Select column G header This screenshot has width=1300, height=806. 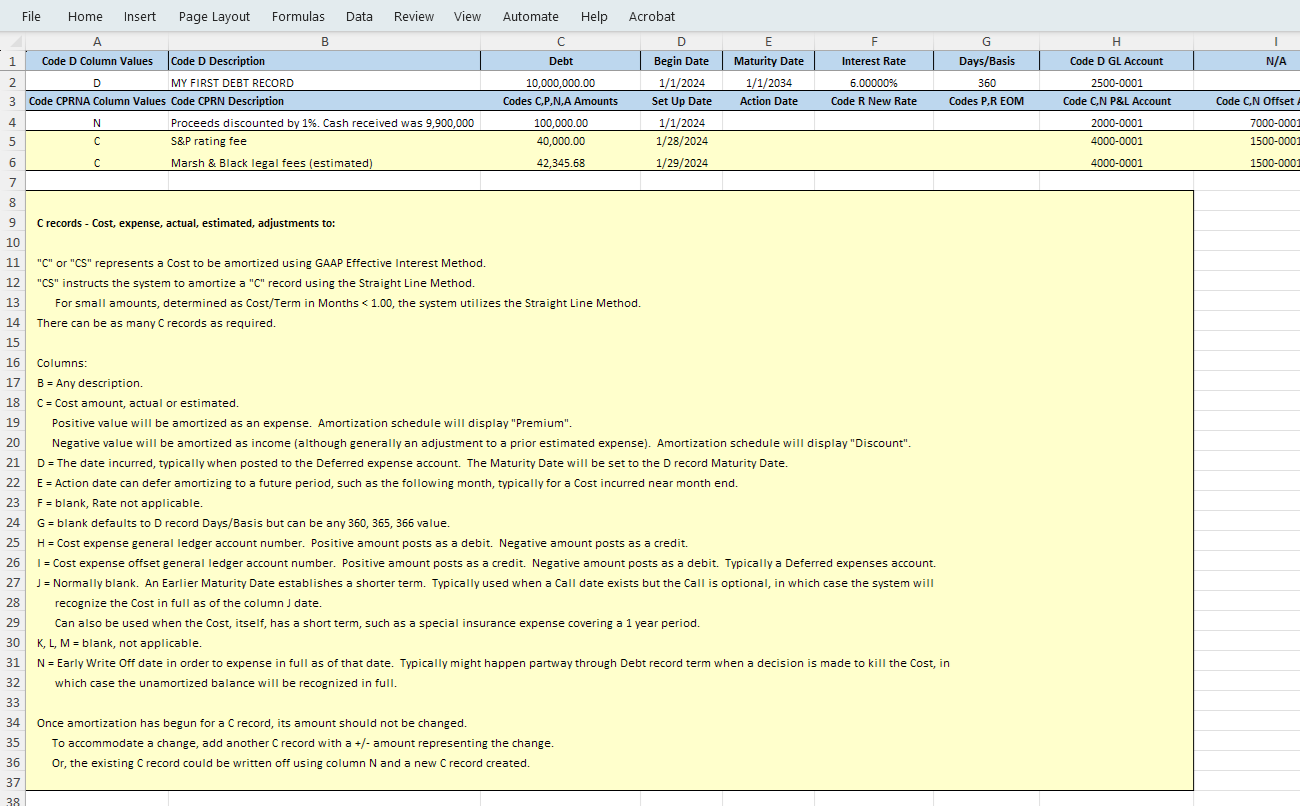click(986, 42)
